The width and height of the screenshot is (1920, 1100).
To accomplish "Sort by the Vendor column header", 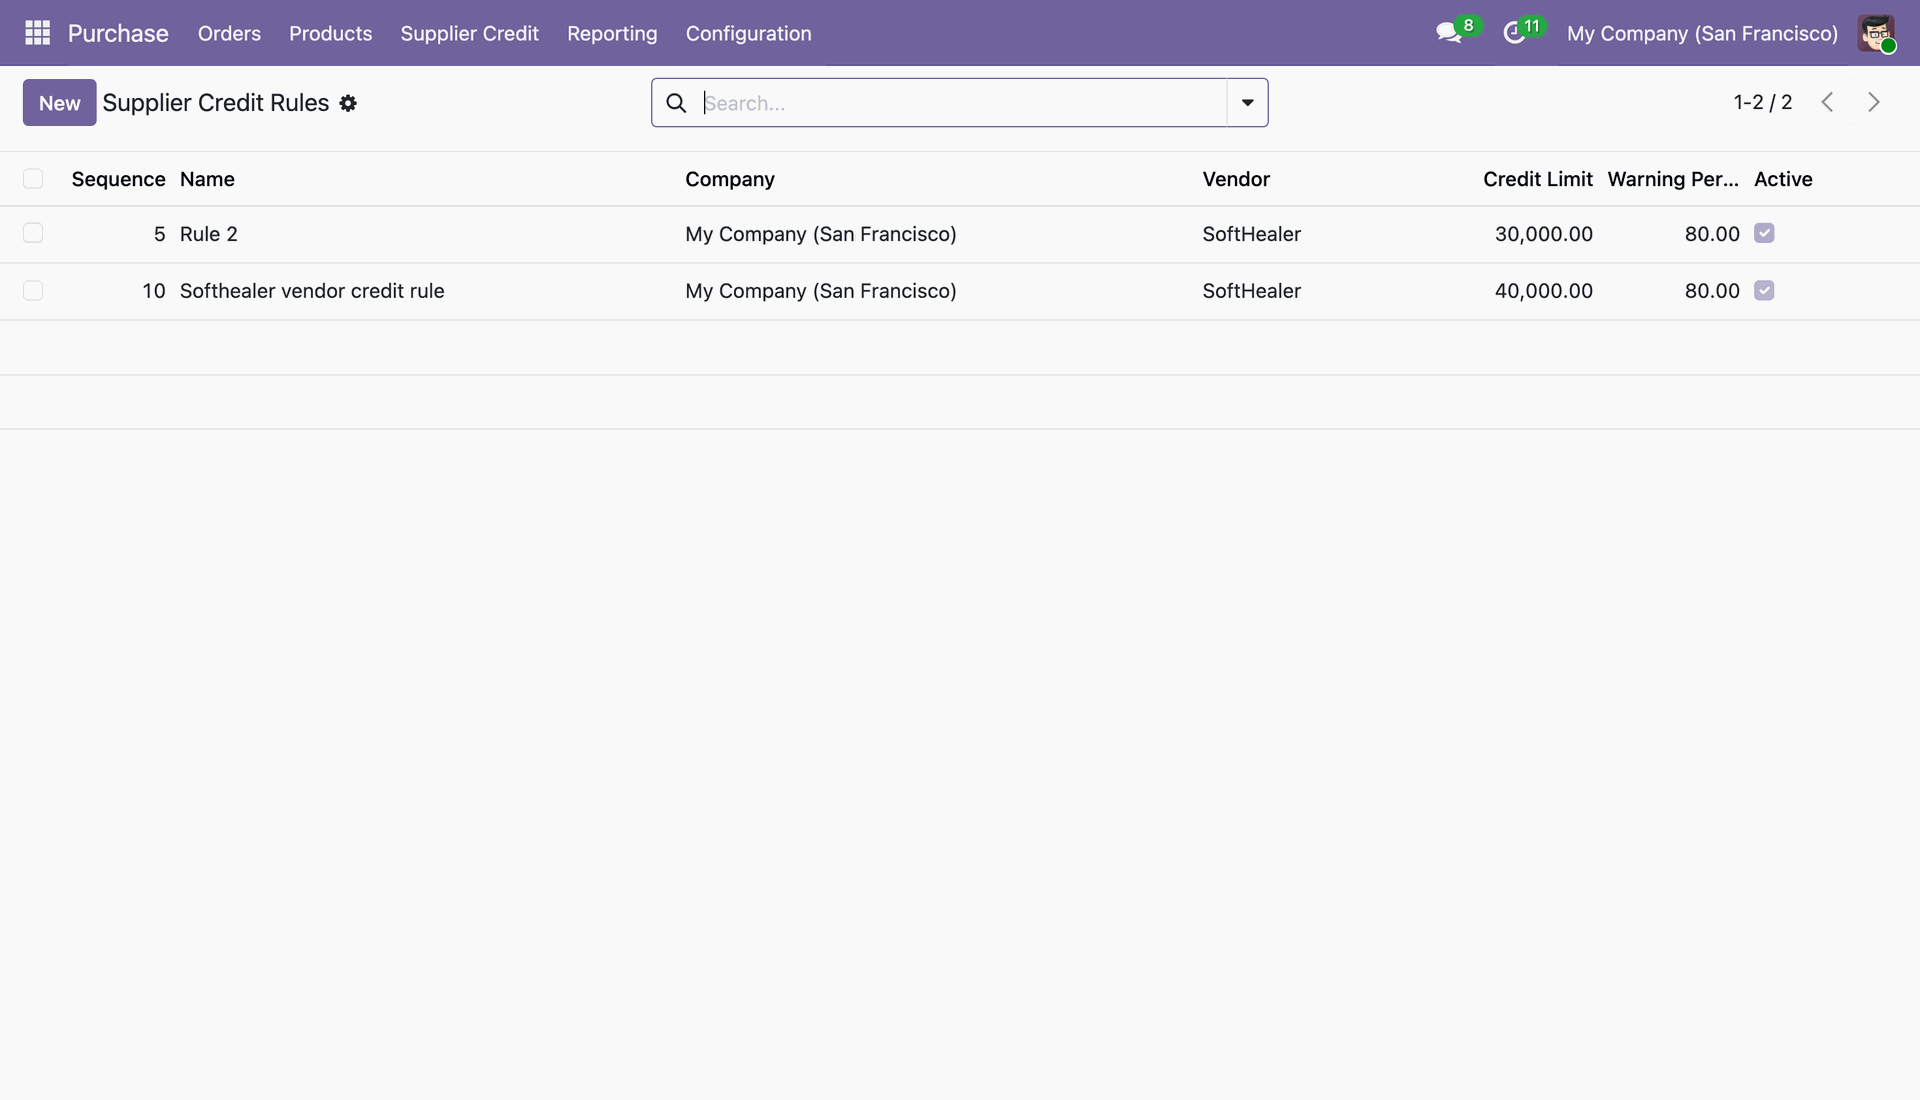I will 1236,179.
